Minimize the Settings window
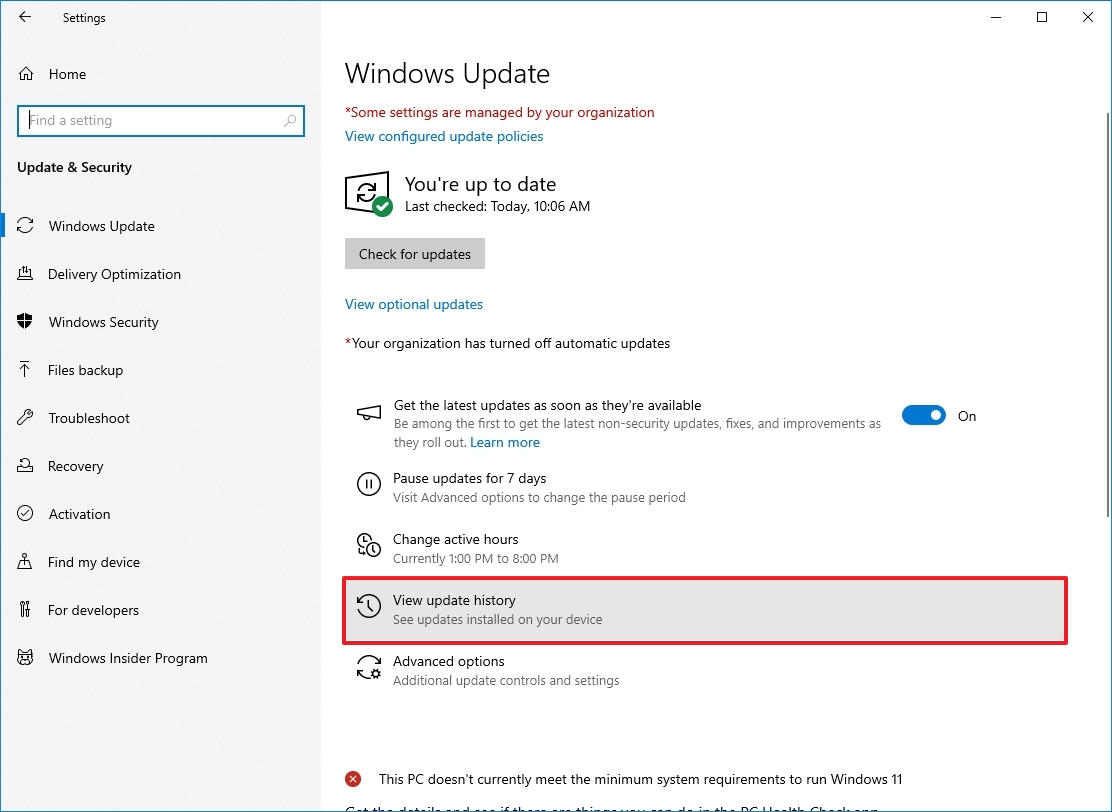This screenshot has height=812, width=1112. [996, 17]
